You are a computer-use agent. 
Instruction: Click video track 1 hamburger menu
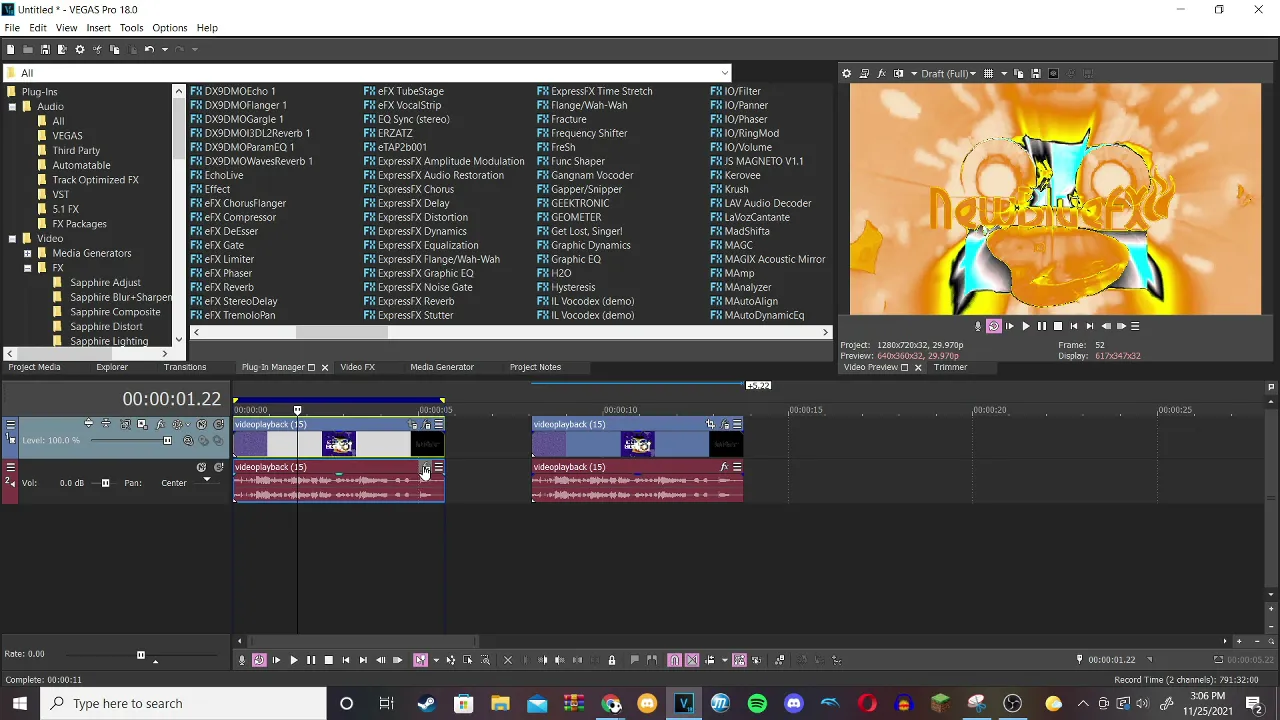tap(11, 424)
